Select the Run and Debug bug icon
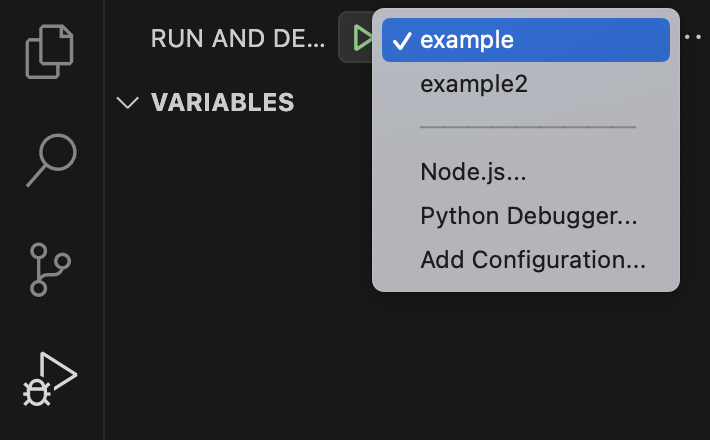 coord(50,379)
